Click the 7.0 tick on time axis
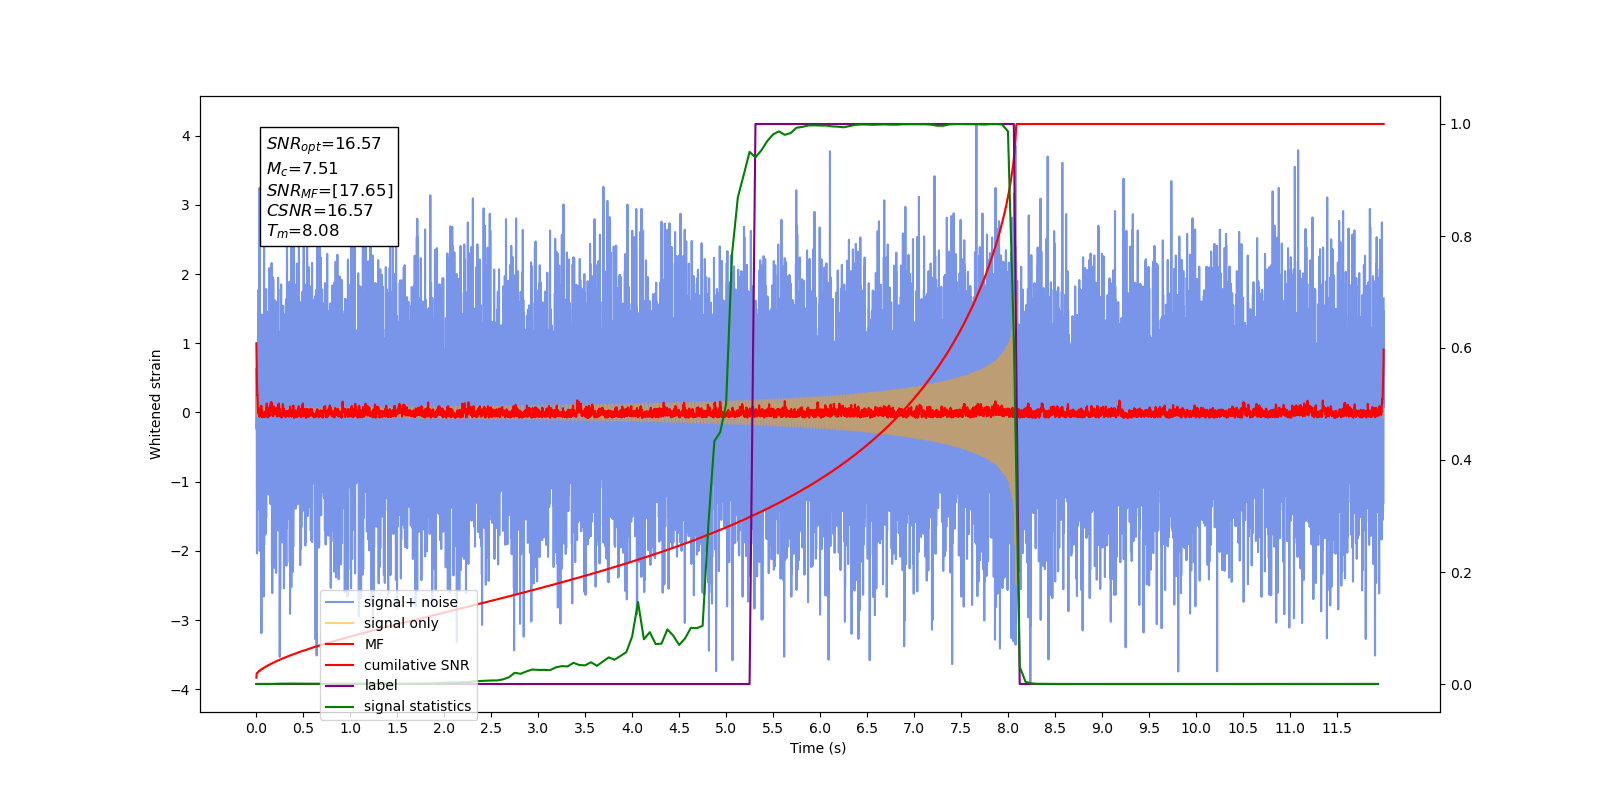 (914, 728)
